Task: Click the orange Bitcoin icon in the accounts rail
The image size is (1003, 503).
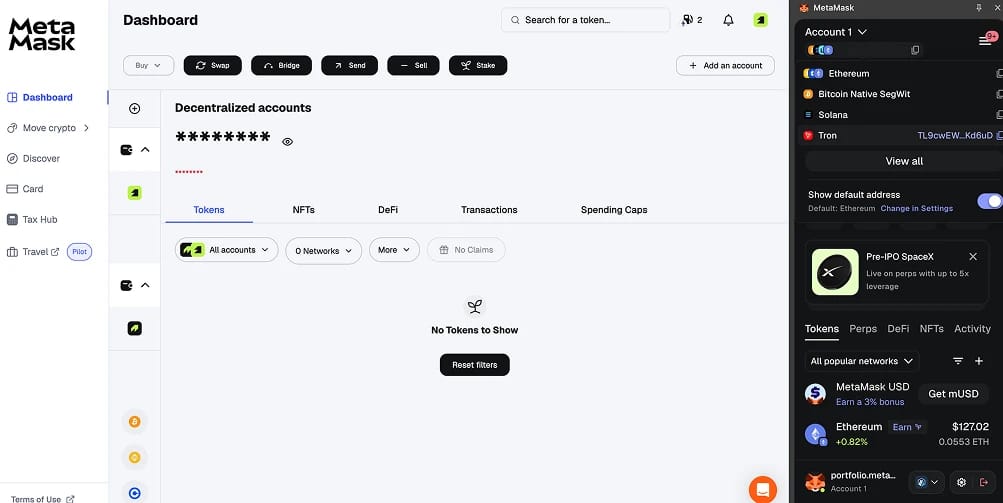Action: click(x=134, y=422)
